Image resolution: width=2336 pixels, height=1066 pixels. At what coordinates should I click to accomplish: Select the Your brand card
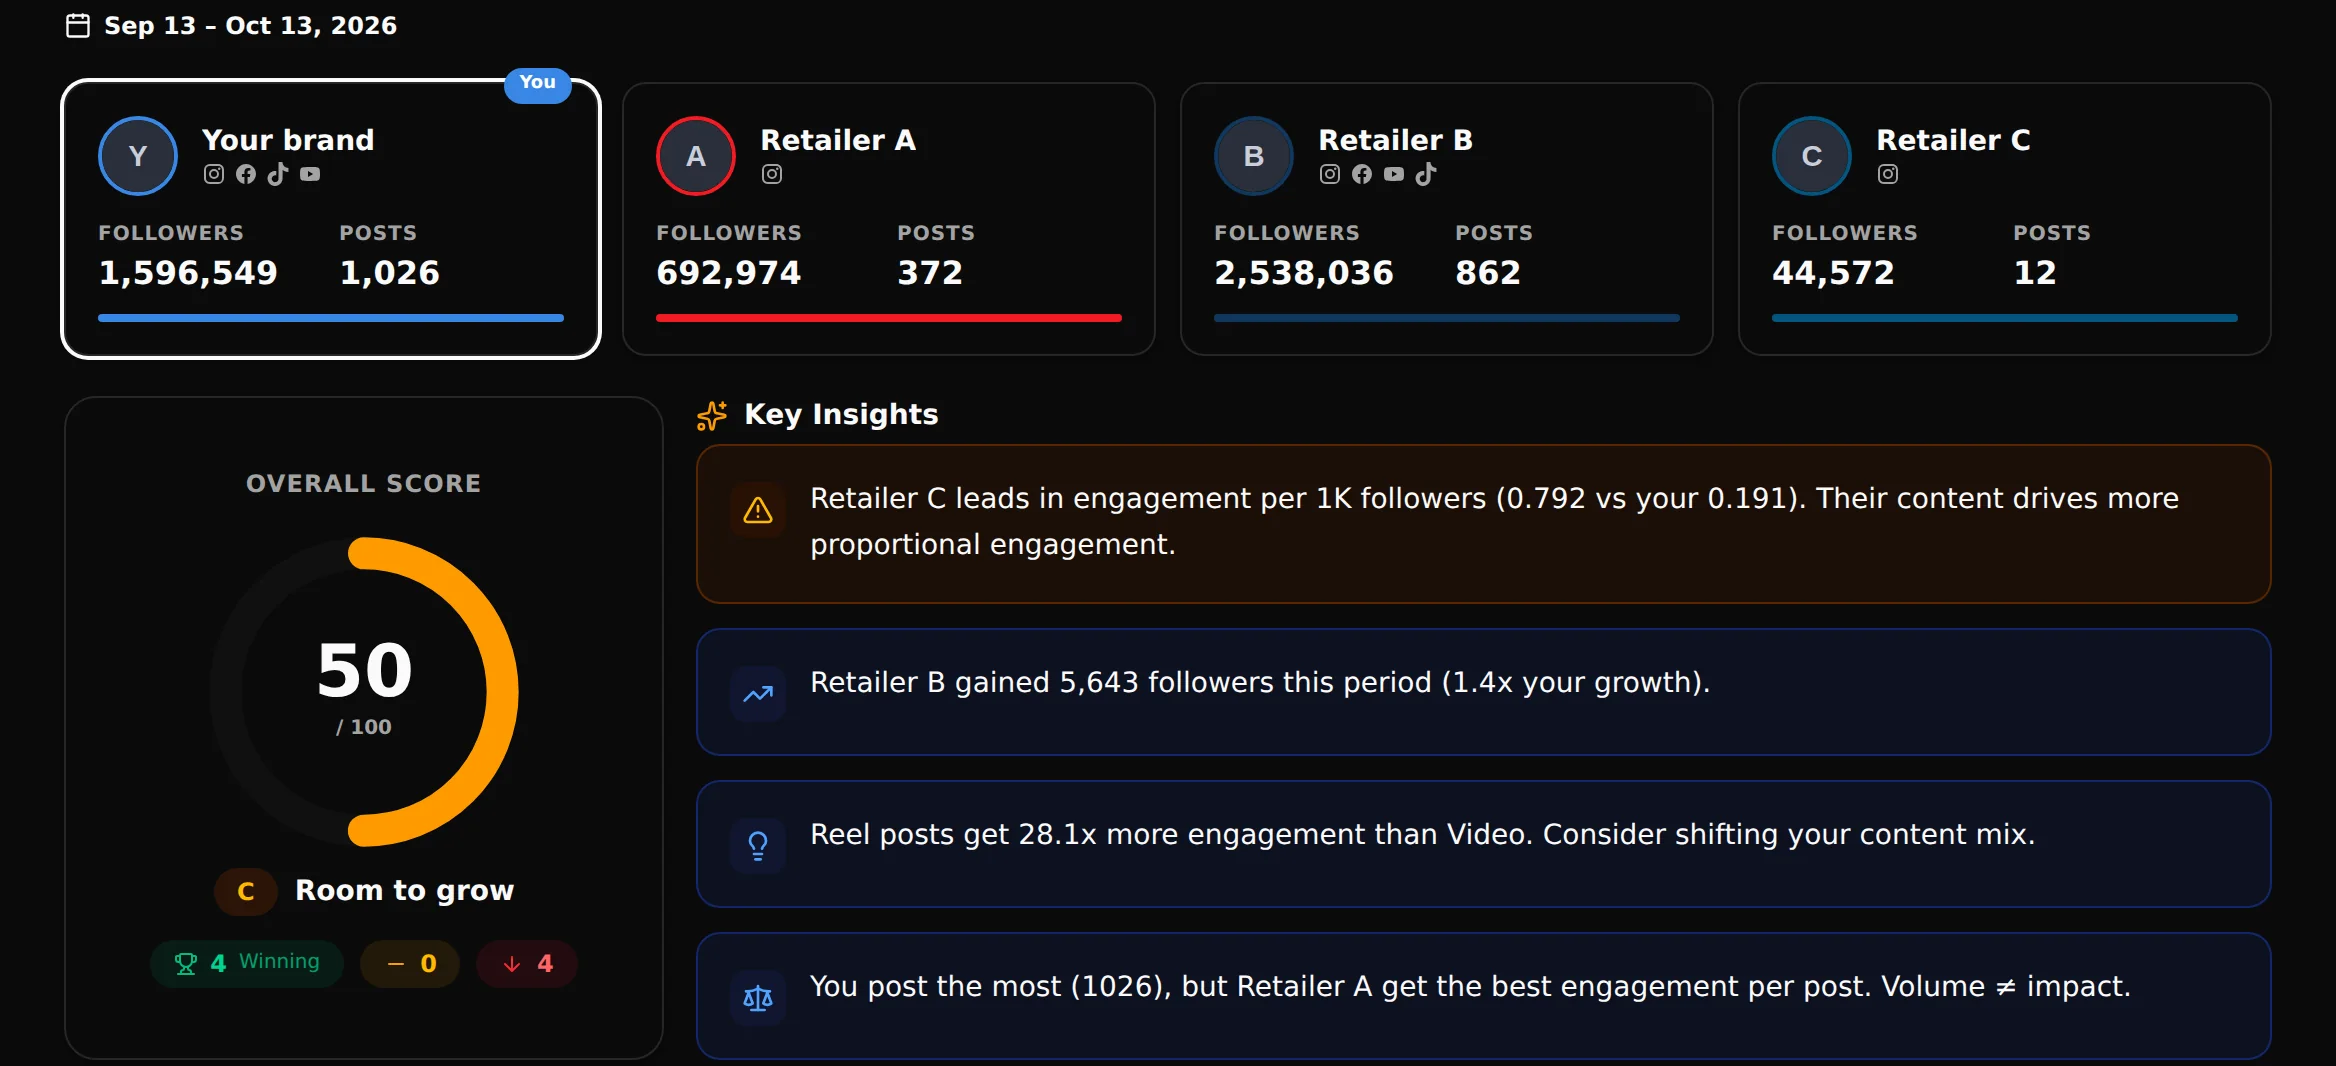tap(331, 218)
